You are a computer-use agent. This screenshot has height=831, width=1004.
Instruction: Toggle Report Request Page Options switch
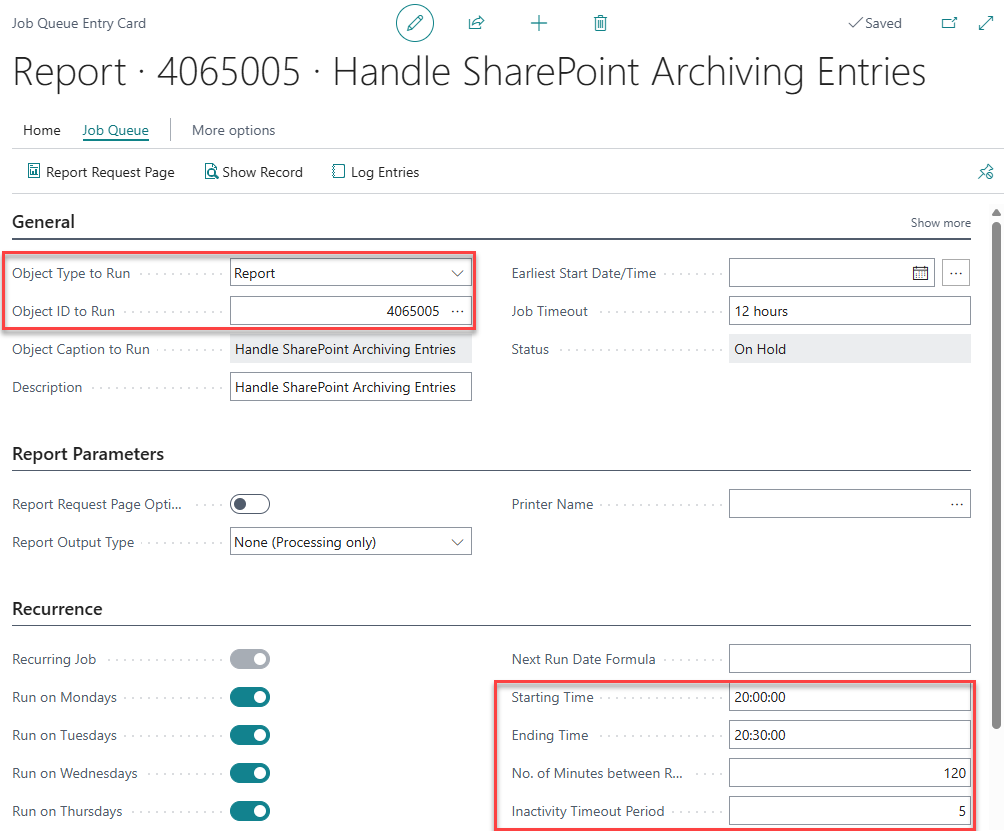[x=250, y=504]
